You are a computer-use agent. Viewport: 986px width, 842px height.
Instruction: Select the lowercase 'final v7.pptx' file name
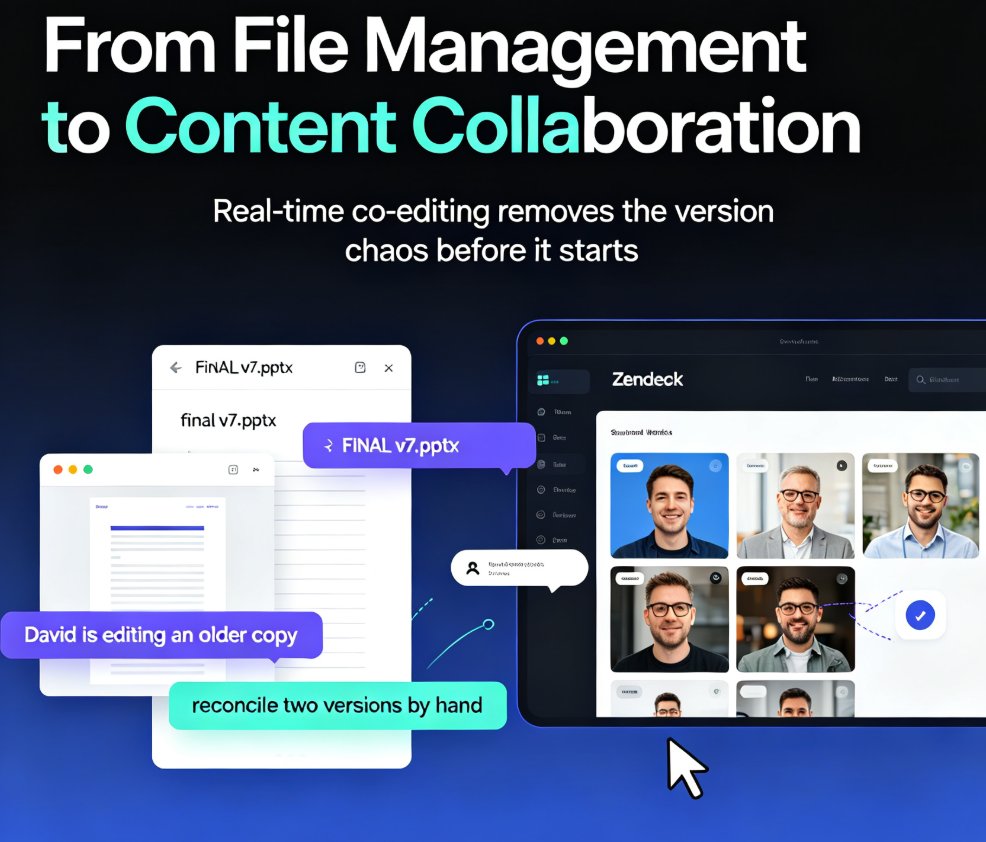click(x=228, y=420)
